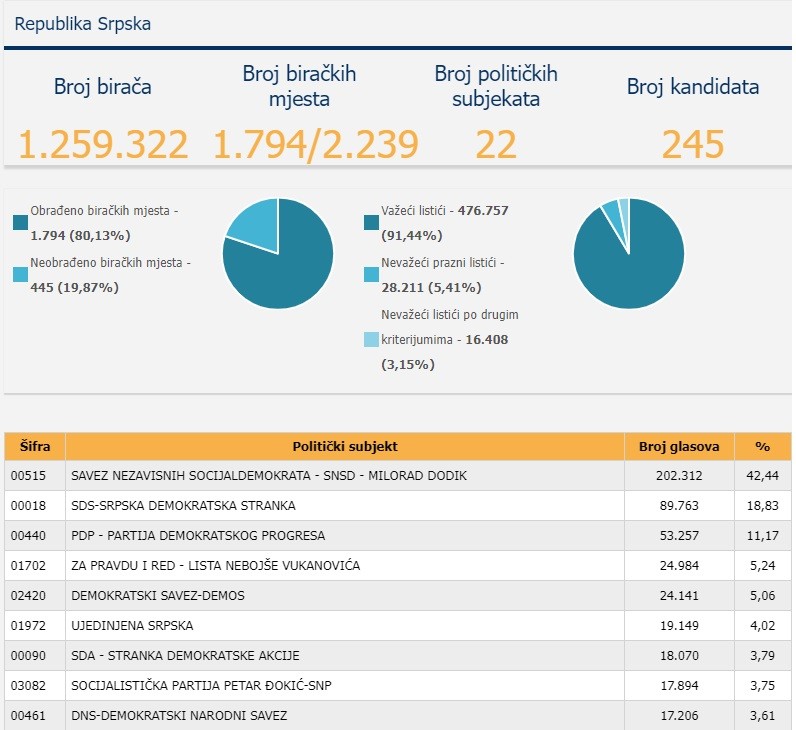Click the Neobrađeno biračkih mjesta legend swatch
This screenshot has width=796, height=730.
(x=21, y=274)
